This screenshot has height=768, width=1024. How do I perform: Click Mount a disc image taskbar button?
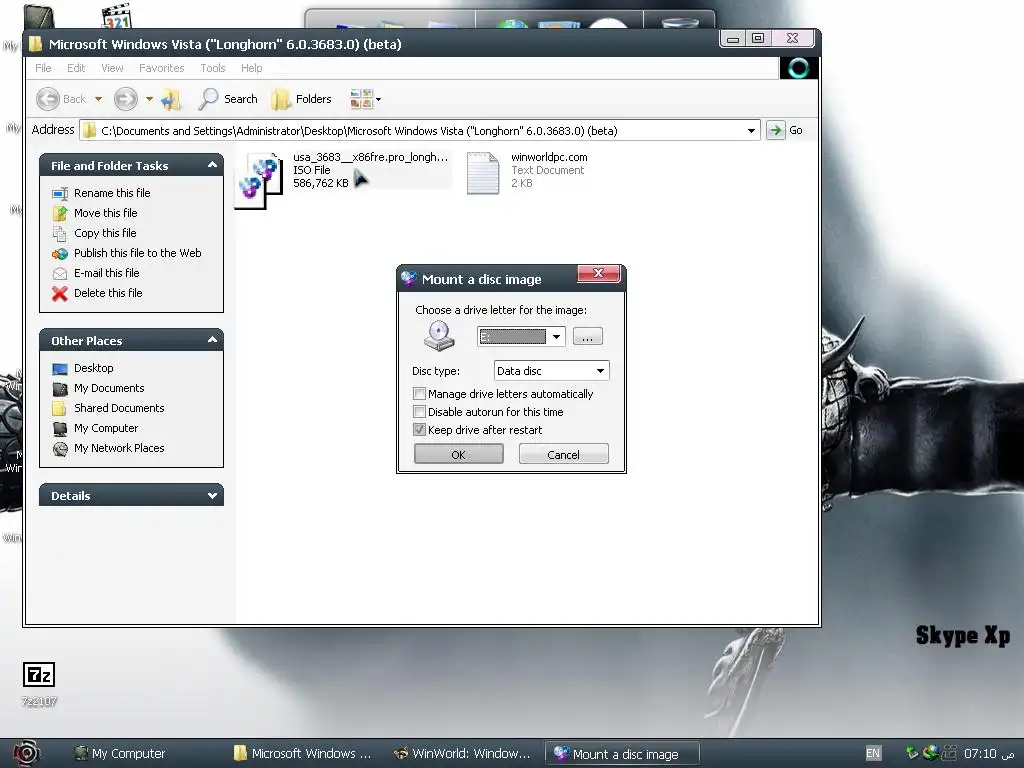point(622,754)
